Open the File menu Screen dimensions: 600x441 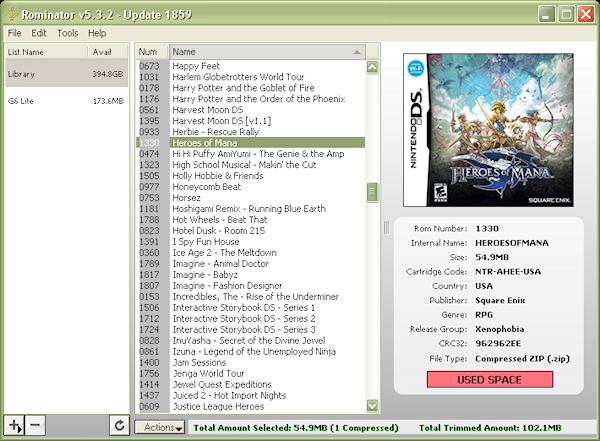point(15,33)
